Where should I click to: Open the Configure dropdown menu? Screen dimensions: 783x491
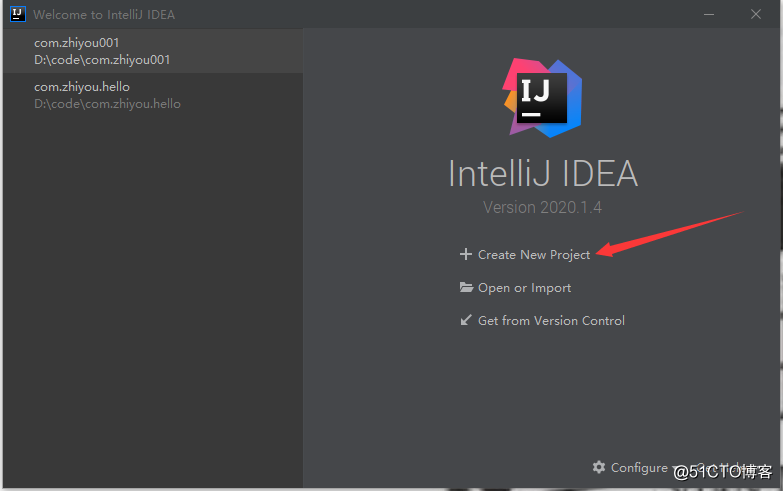tap(638, 467)
